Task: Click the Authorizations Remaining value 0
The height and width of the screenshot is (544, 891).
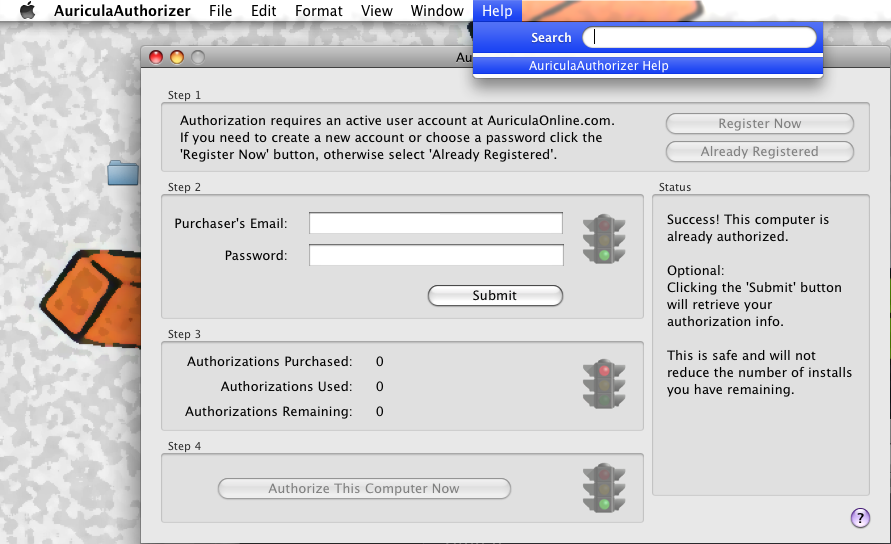Action: tap(380, 412)
